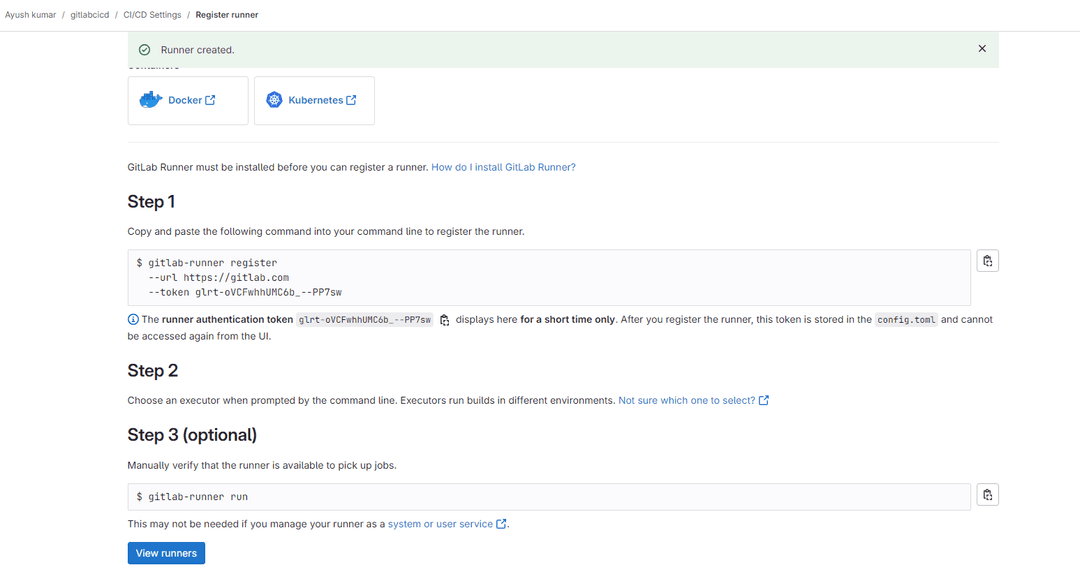Click the View runners button
This screenshot has height=582, width=1080.
coord(166,553)
